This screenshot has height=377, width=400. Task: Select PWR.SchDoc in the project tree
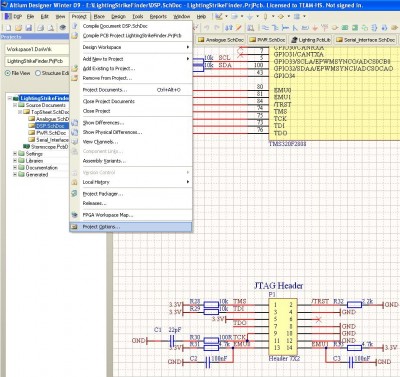pos(51,133)
